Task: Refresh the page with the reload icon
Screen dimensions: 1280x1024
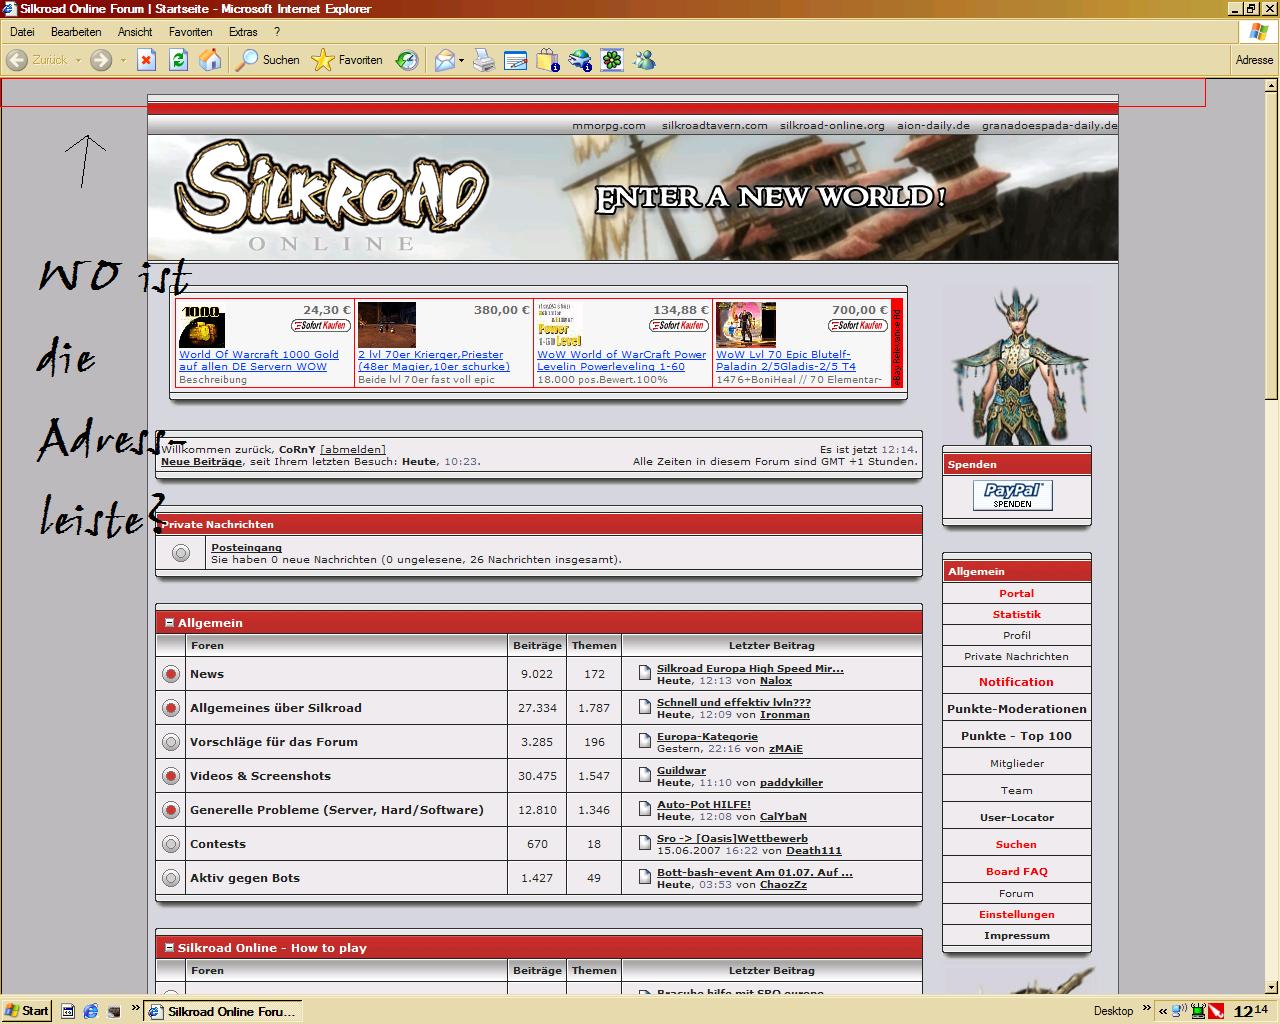Action: [x=178, y=60]
